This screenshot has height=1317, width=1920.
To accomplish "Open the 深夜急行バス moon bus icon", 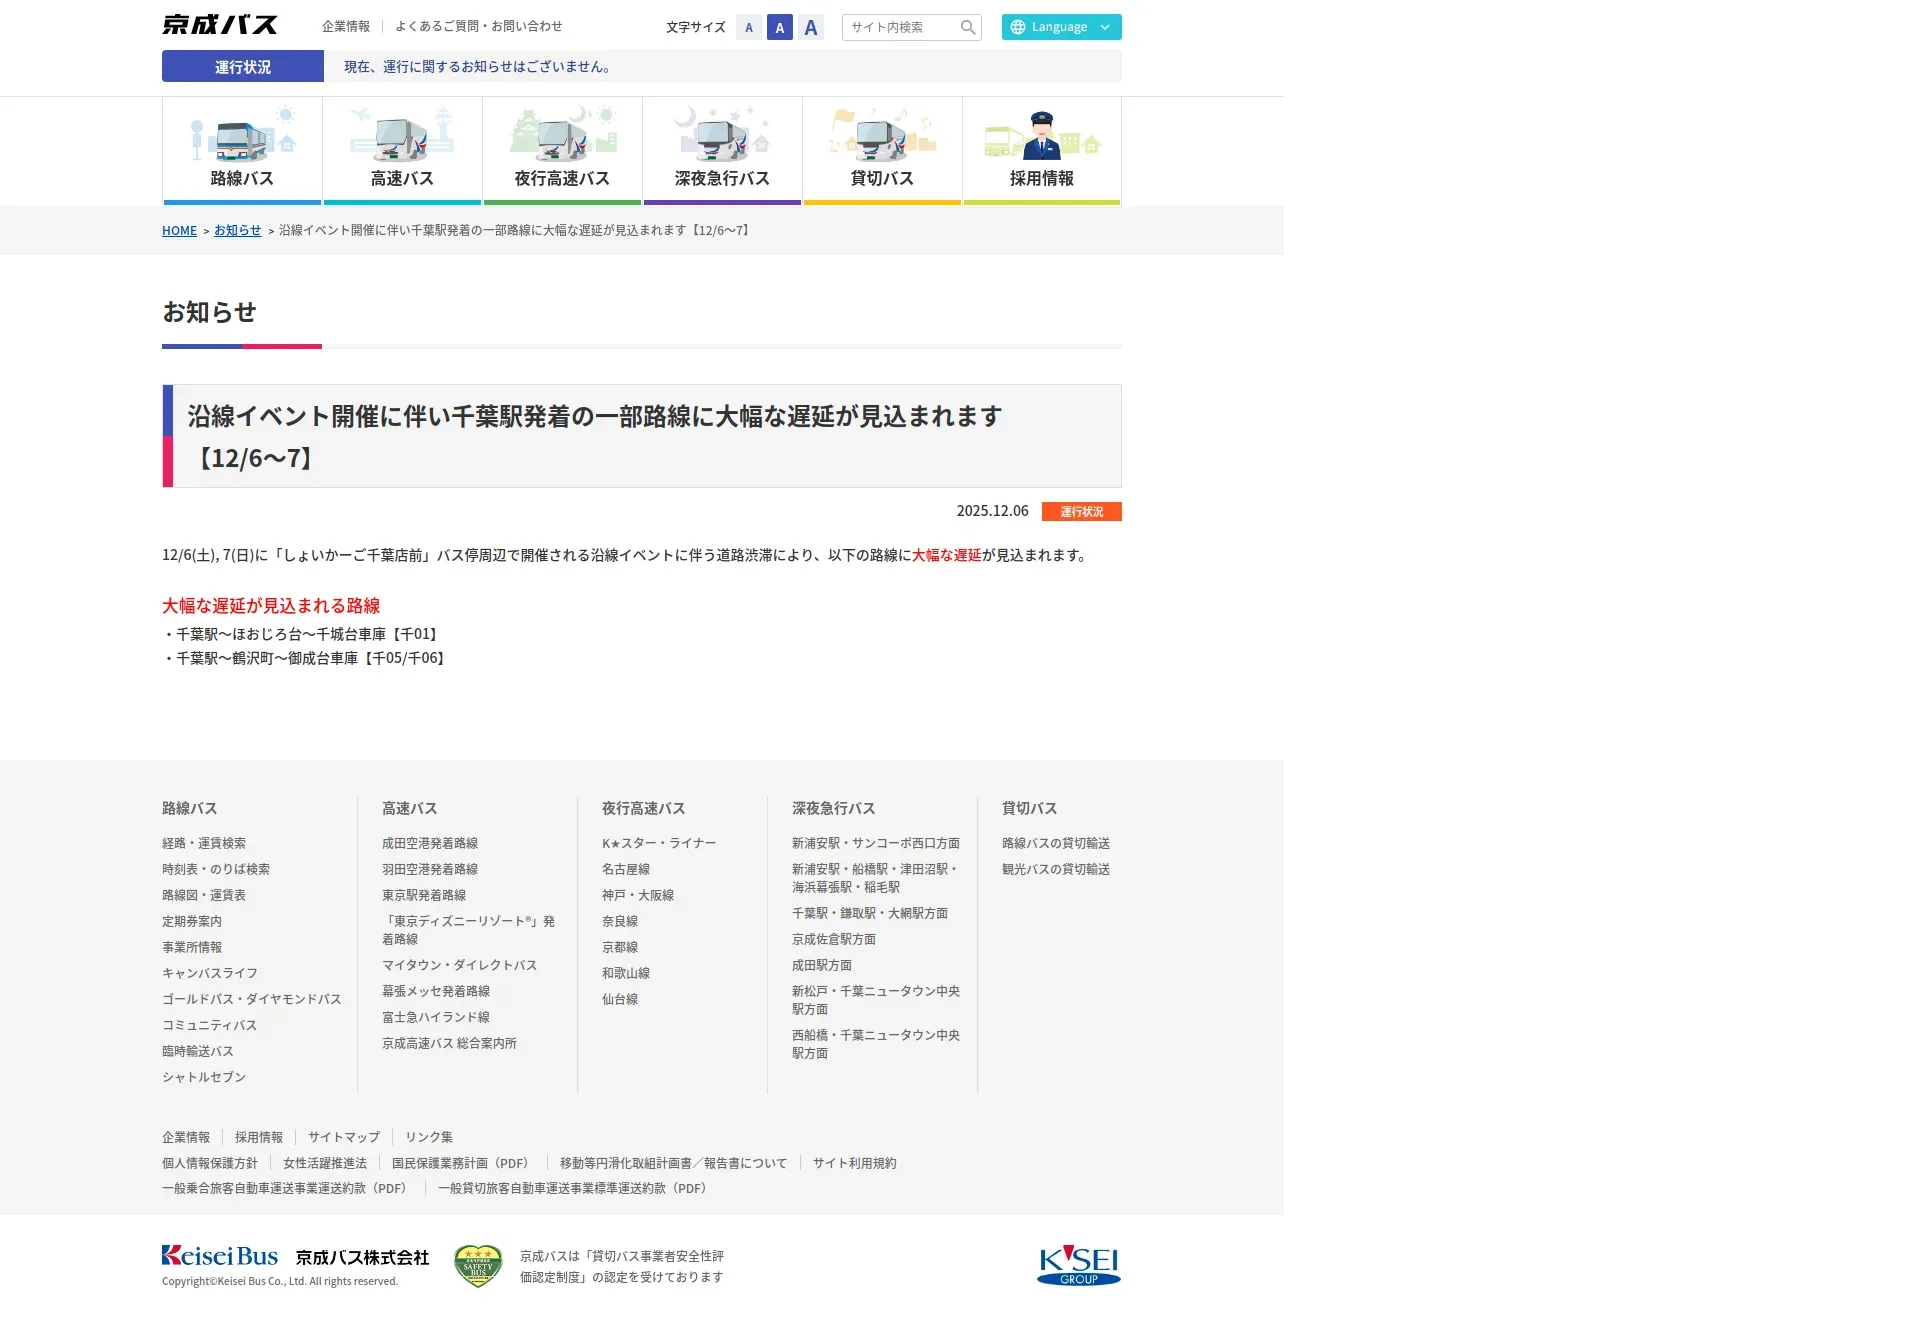I will click(x=722, y=137).
